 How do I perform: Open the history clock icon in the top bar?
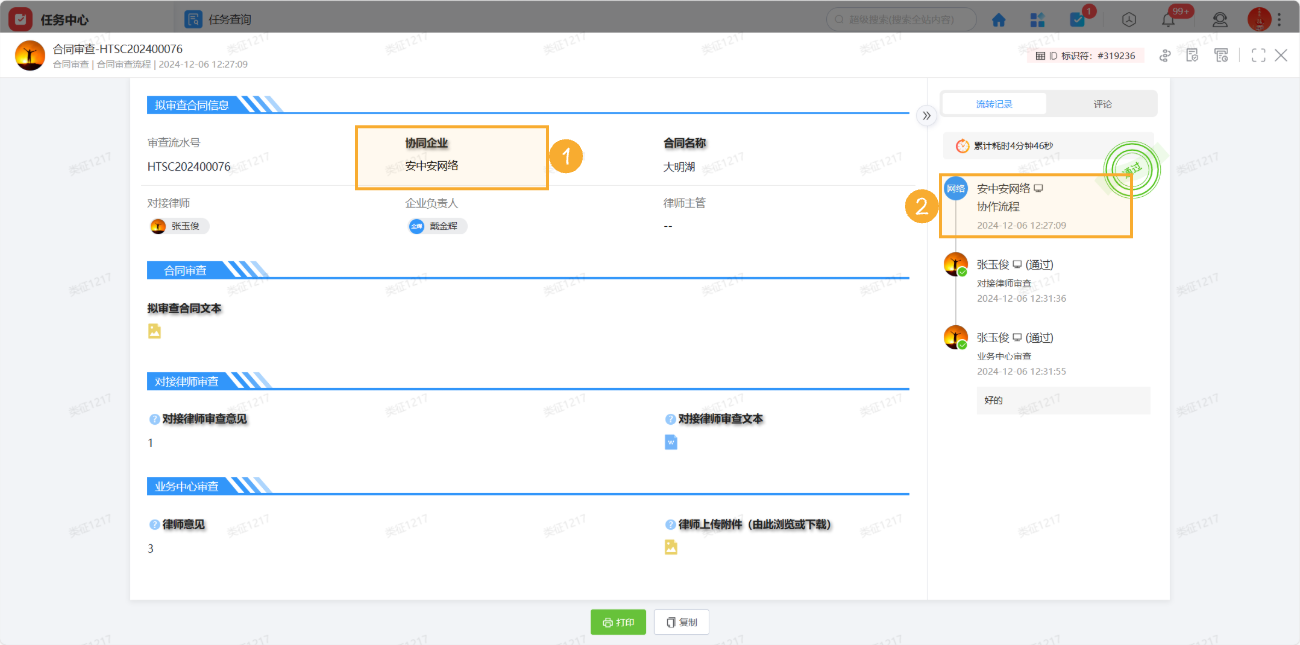pyautogui.click(x=1129, y=18)
